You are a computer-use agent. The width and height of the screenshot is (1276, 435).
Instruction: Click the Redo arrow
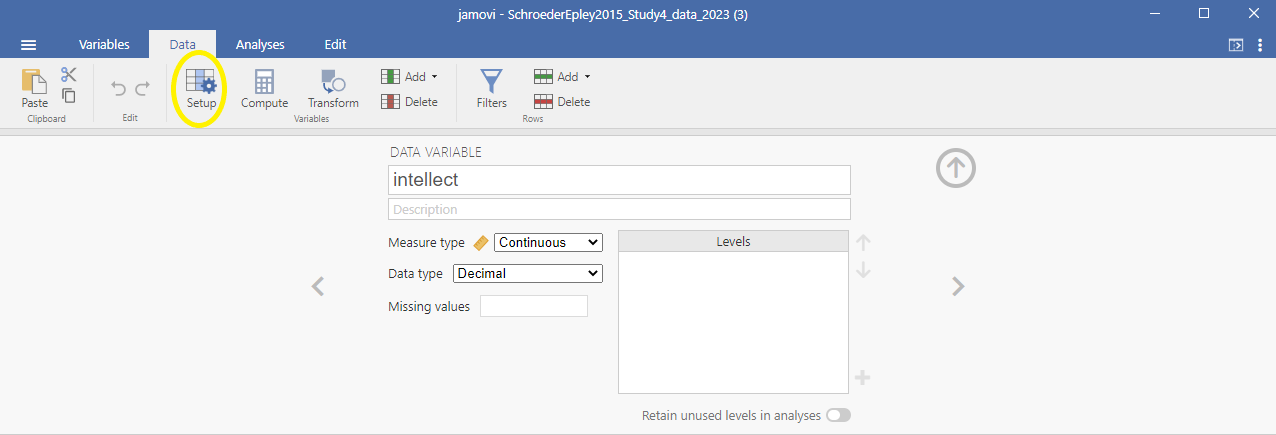[142, 89]
